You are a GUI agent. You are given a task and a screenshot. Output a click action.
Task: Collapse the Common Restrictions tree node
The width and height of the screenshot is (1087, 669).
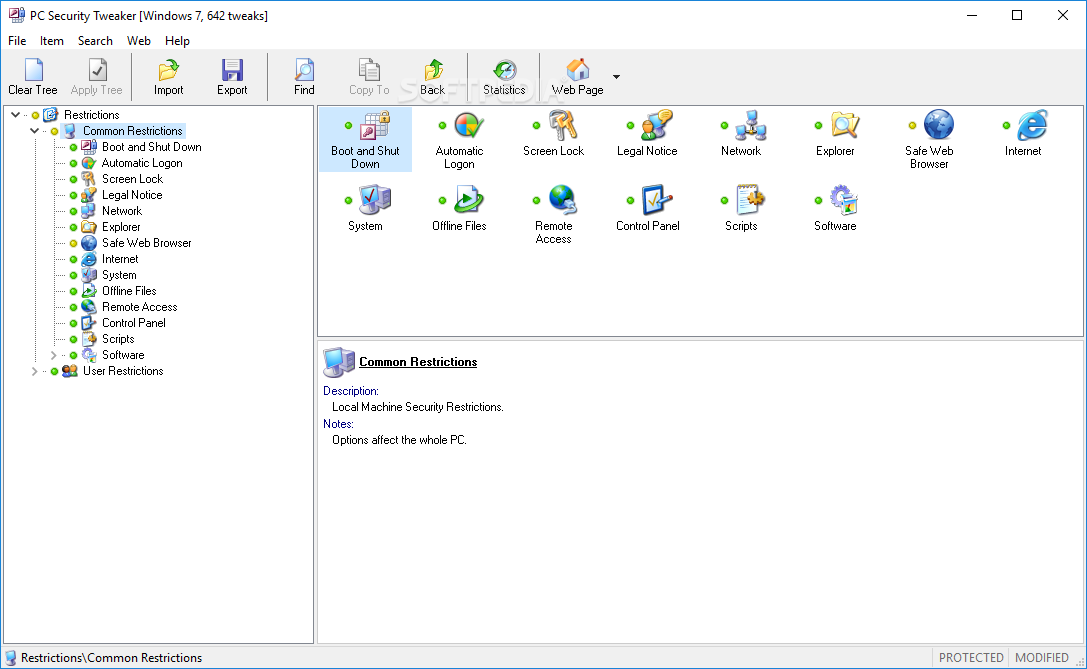click(x=34, y=131)
